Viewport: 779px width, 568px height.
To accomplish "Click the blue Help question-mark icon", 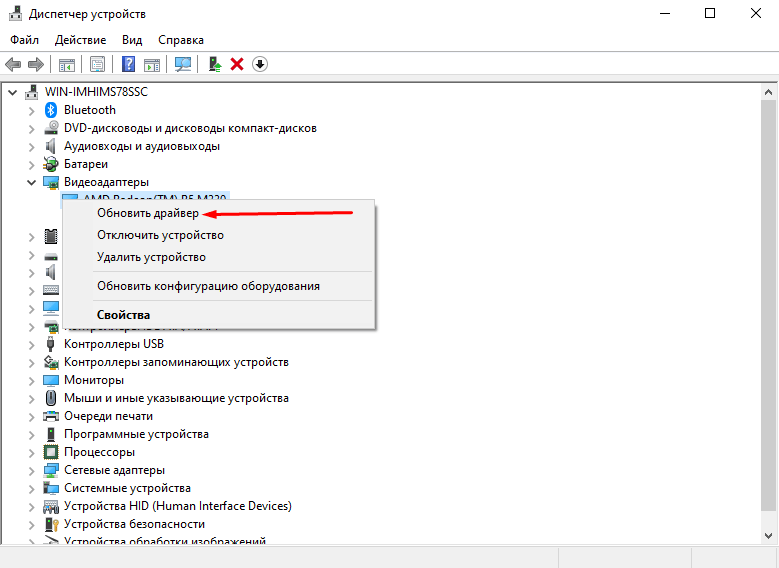I will pos(128,64).
